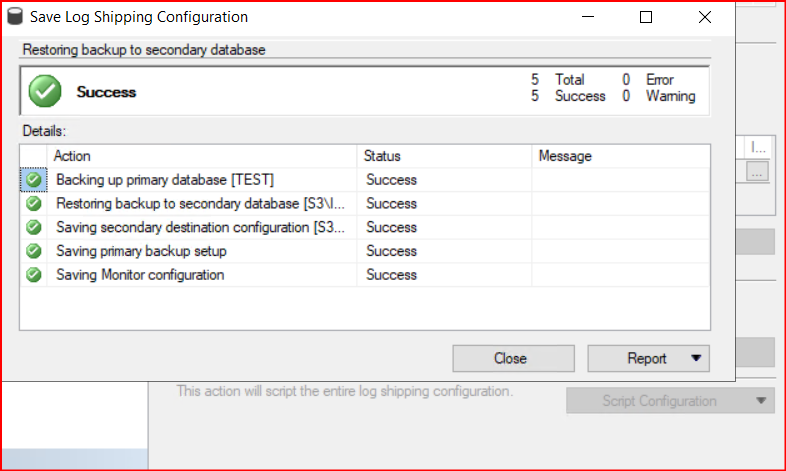
Task: Click the check icon beside Backing up primary database
Action: [x=34, y=180]
